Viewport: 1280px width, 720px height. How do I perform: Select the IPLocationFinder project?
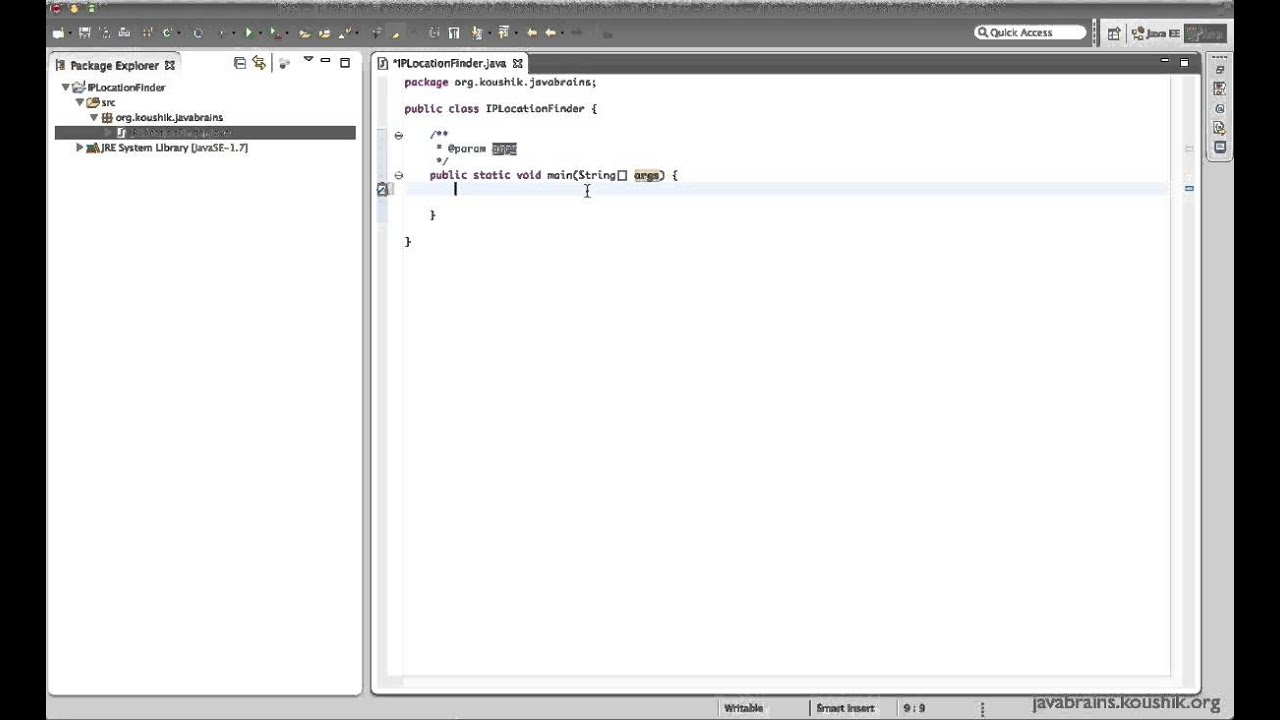pyautogui.click(x=126, y=88)
